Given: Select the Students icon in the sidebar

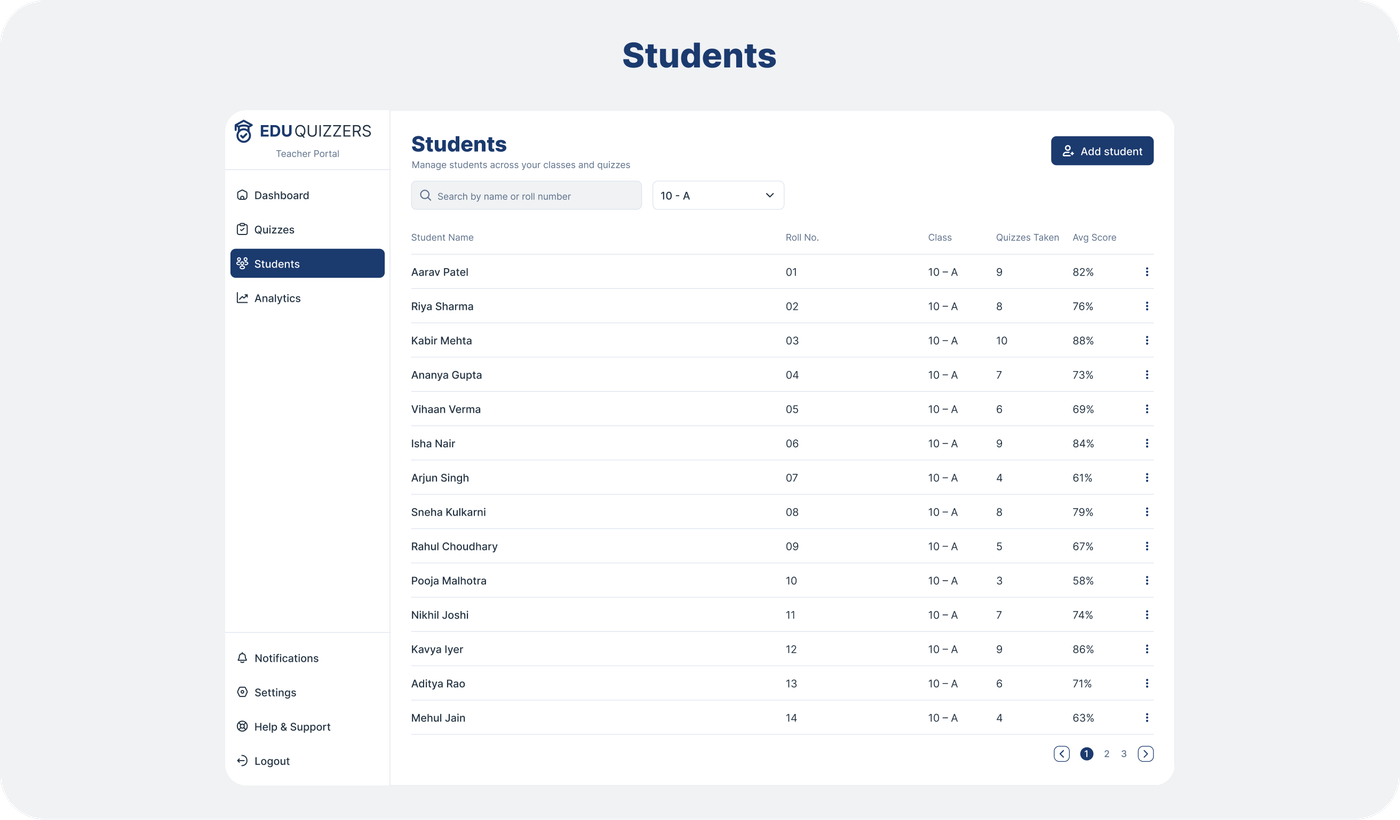Looking at the screenshot, I should point(241,263).
